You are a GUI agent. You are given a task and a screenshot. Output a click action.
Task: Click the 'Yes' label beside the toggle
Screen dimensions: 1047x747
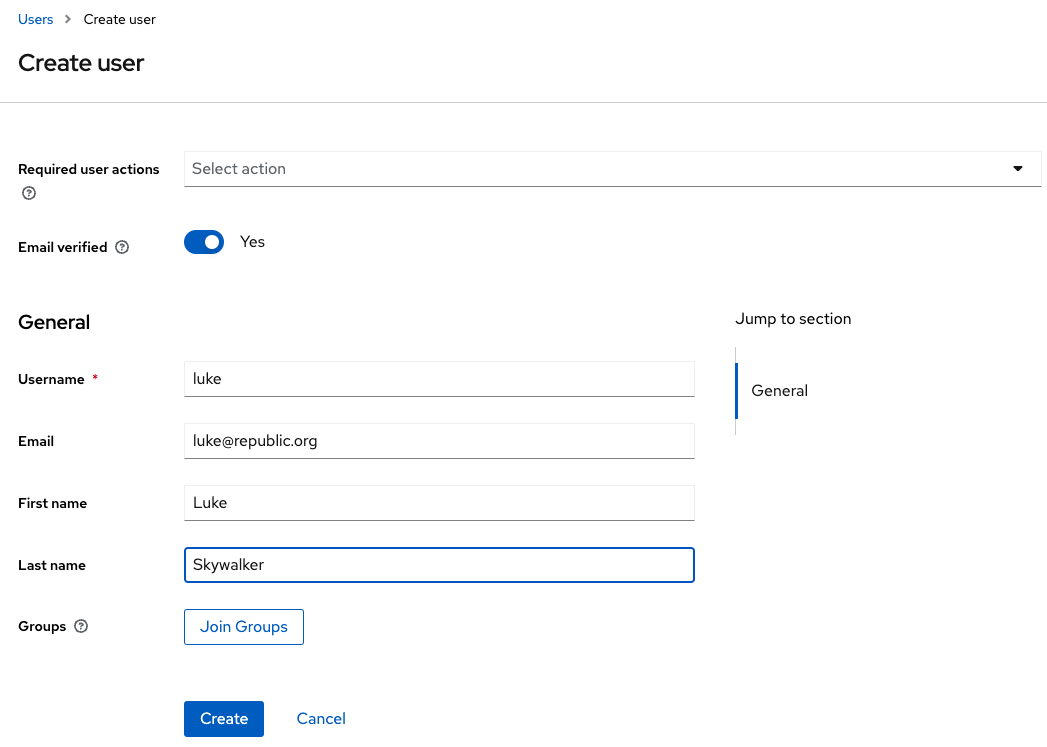pos(252,242)
